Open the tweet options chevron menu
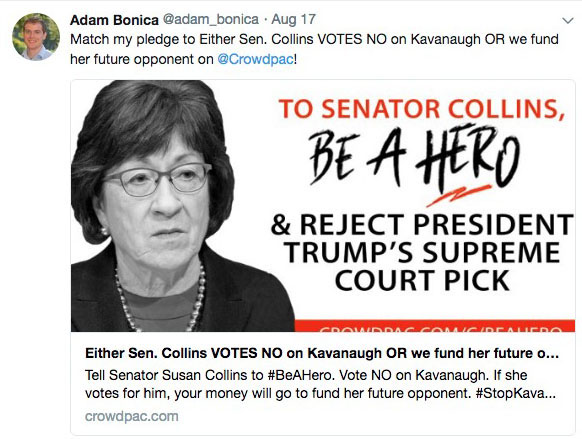The width and height of the screenshot is (582, 439). point(568,20)
